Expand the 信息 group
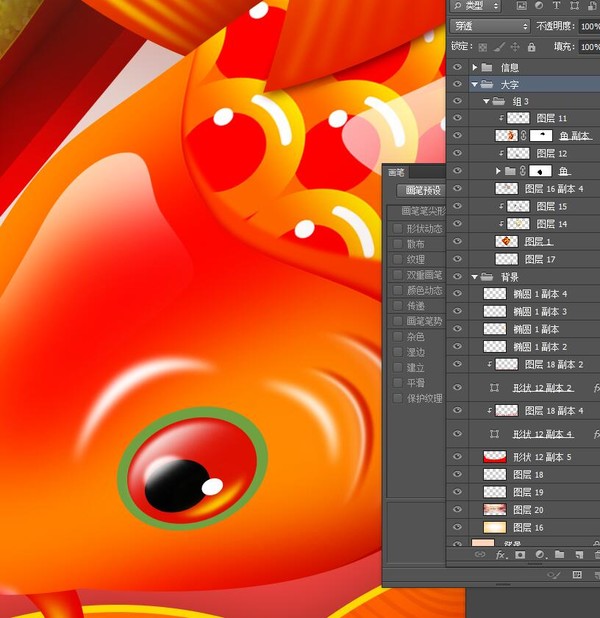The height and width of the screenshot is (618, 600). pos(475,67)
